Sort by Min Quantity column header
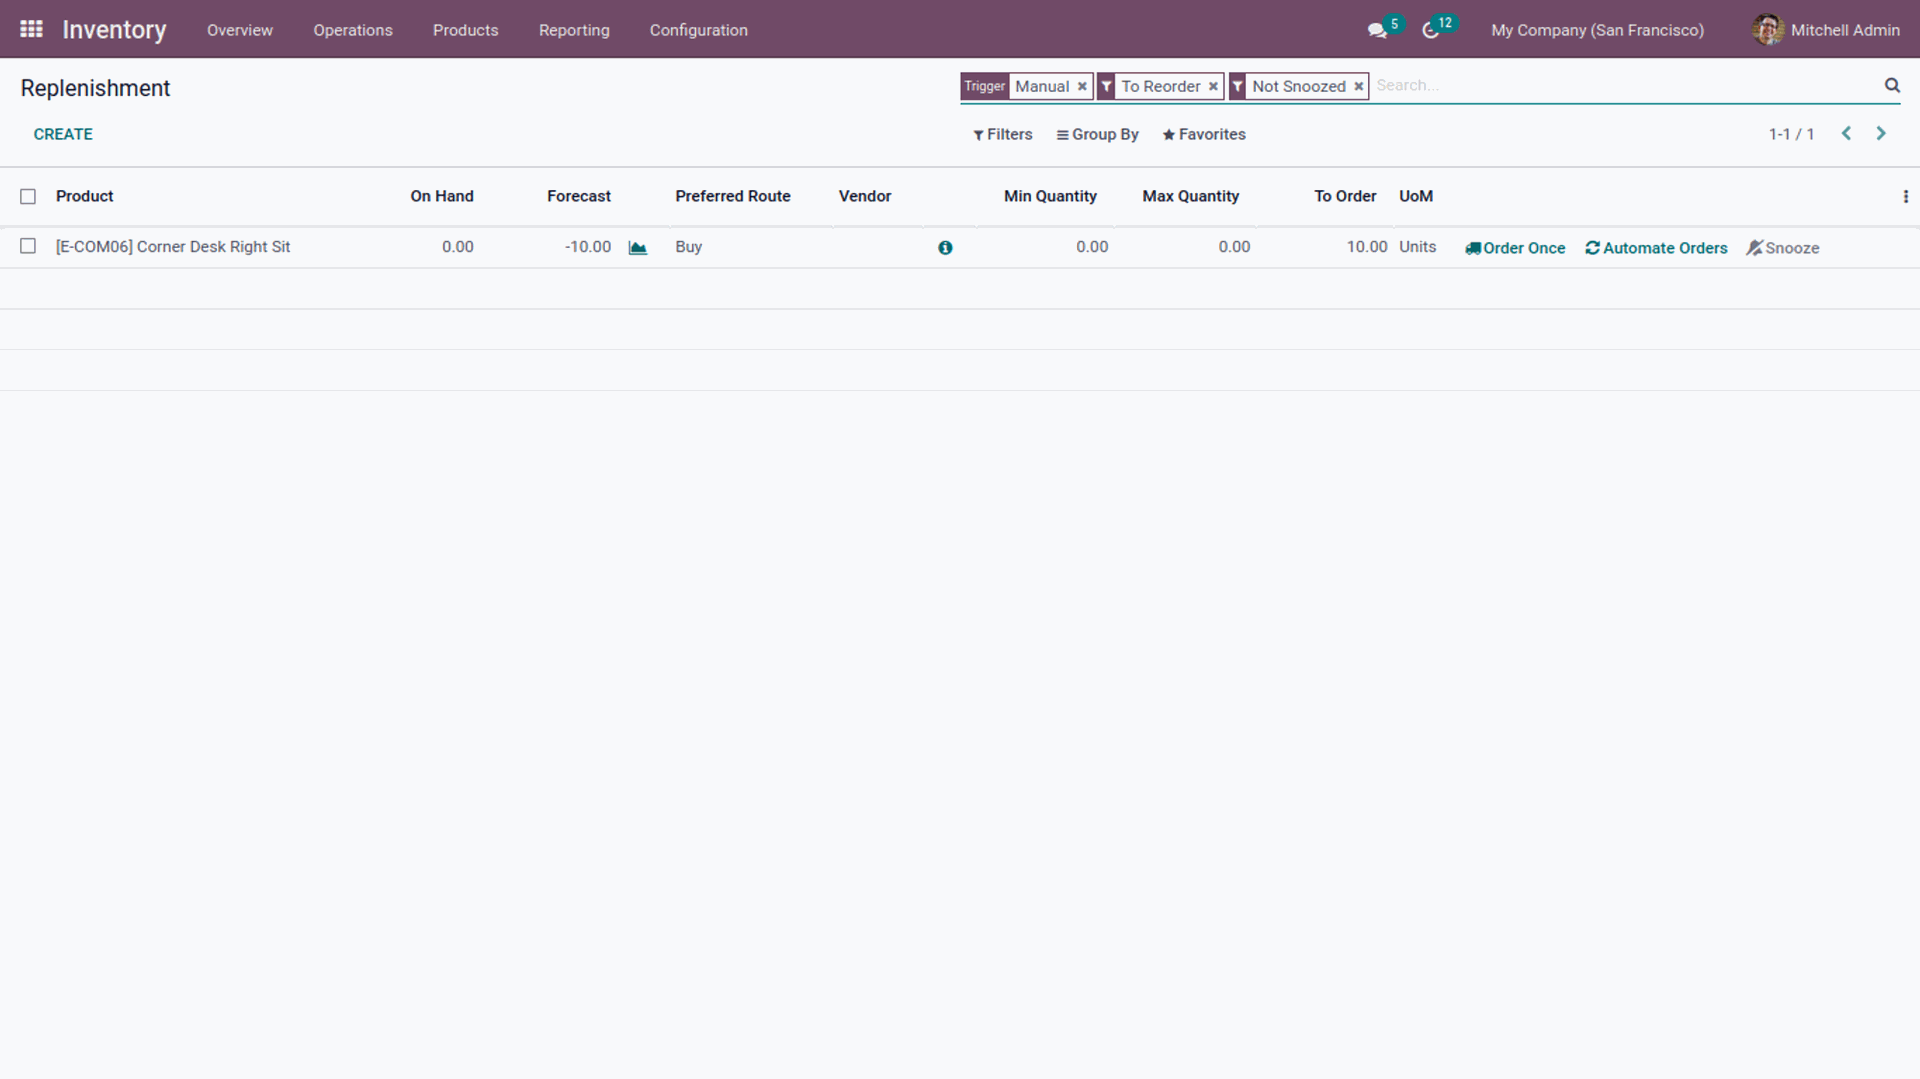This screenshot has height=1079, width=1920. pos(1050,196)
